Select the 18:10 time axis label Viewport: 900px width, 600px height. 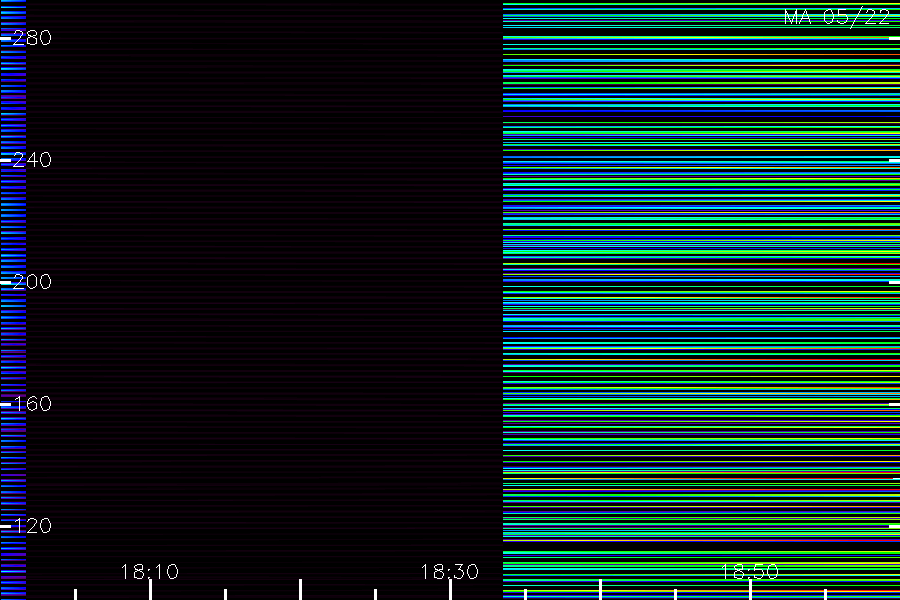pyautogui.click(x=150, y=572)
